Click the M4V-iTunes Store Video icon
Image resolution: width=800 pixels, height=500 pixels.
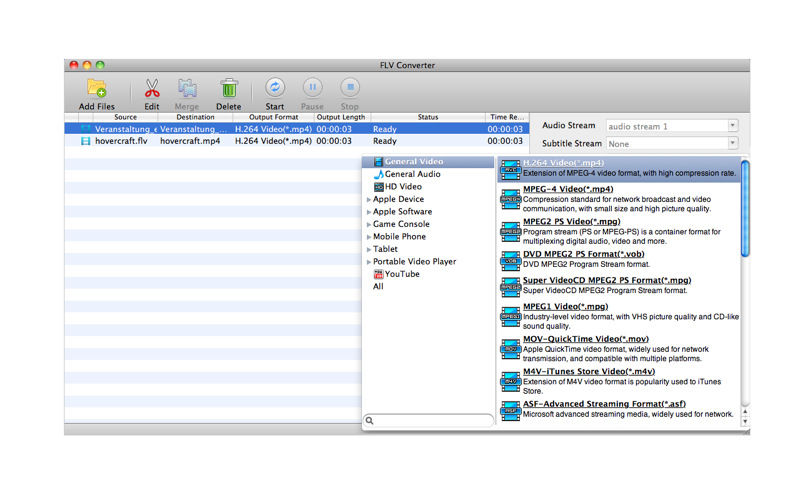(510, 381)
